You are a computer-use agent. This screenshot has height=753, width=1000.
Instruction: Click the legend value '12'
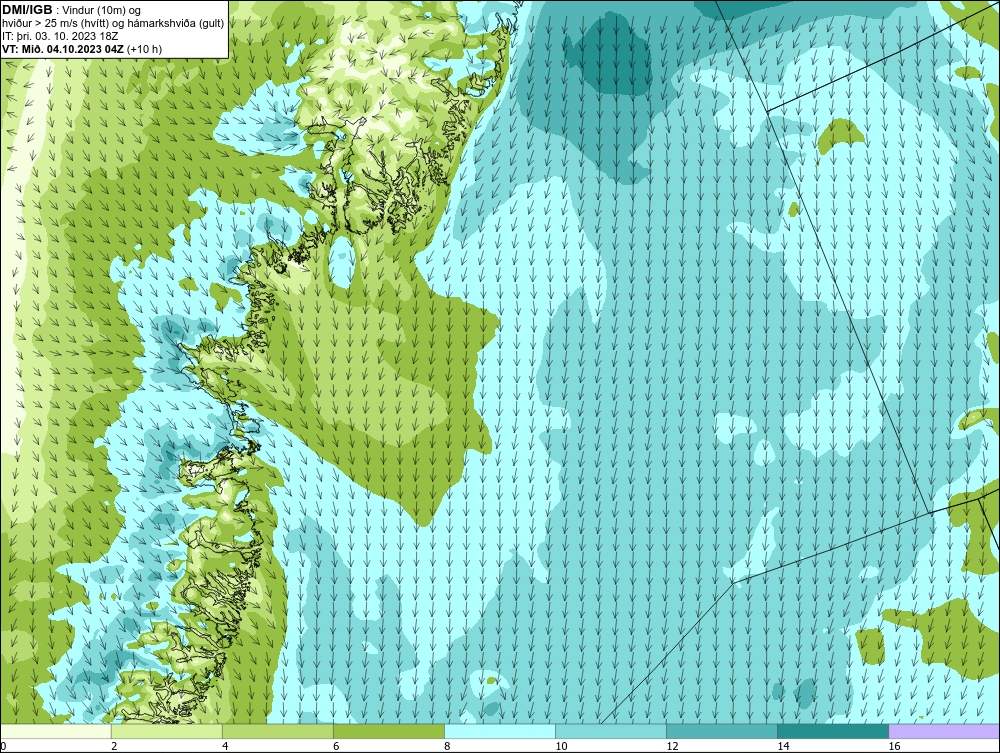point(672,746)
